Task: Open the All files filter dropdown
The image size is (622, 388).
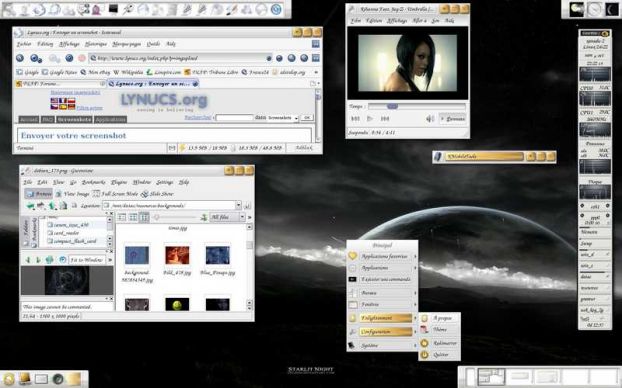Action: tap(227, 217)
